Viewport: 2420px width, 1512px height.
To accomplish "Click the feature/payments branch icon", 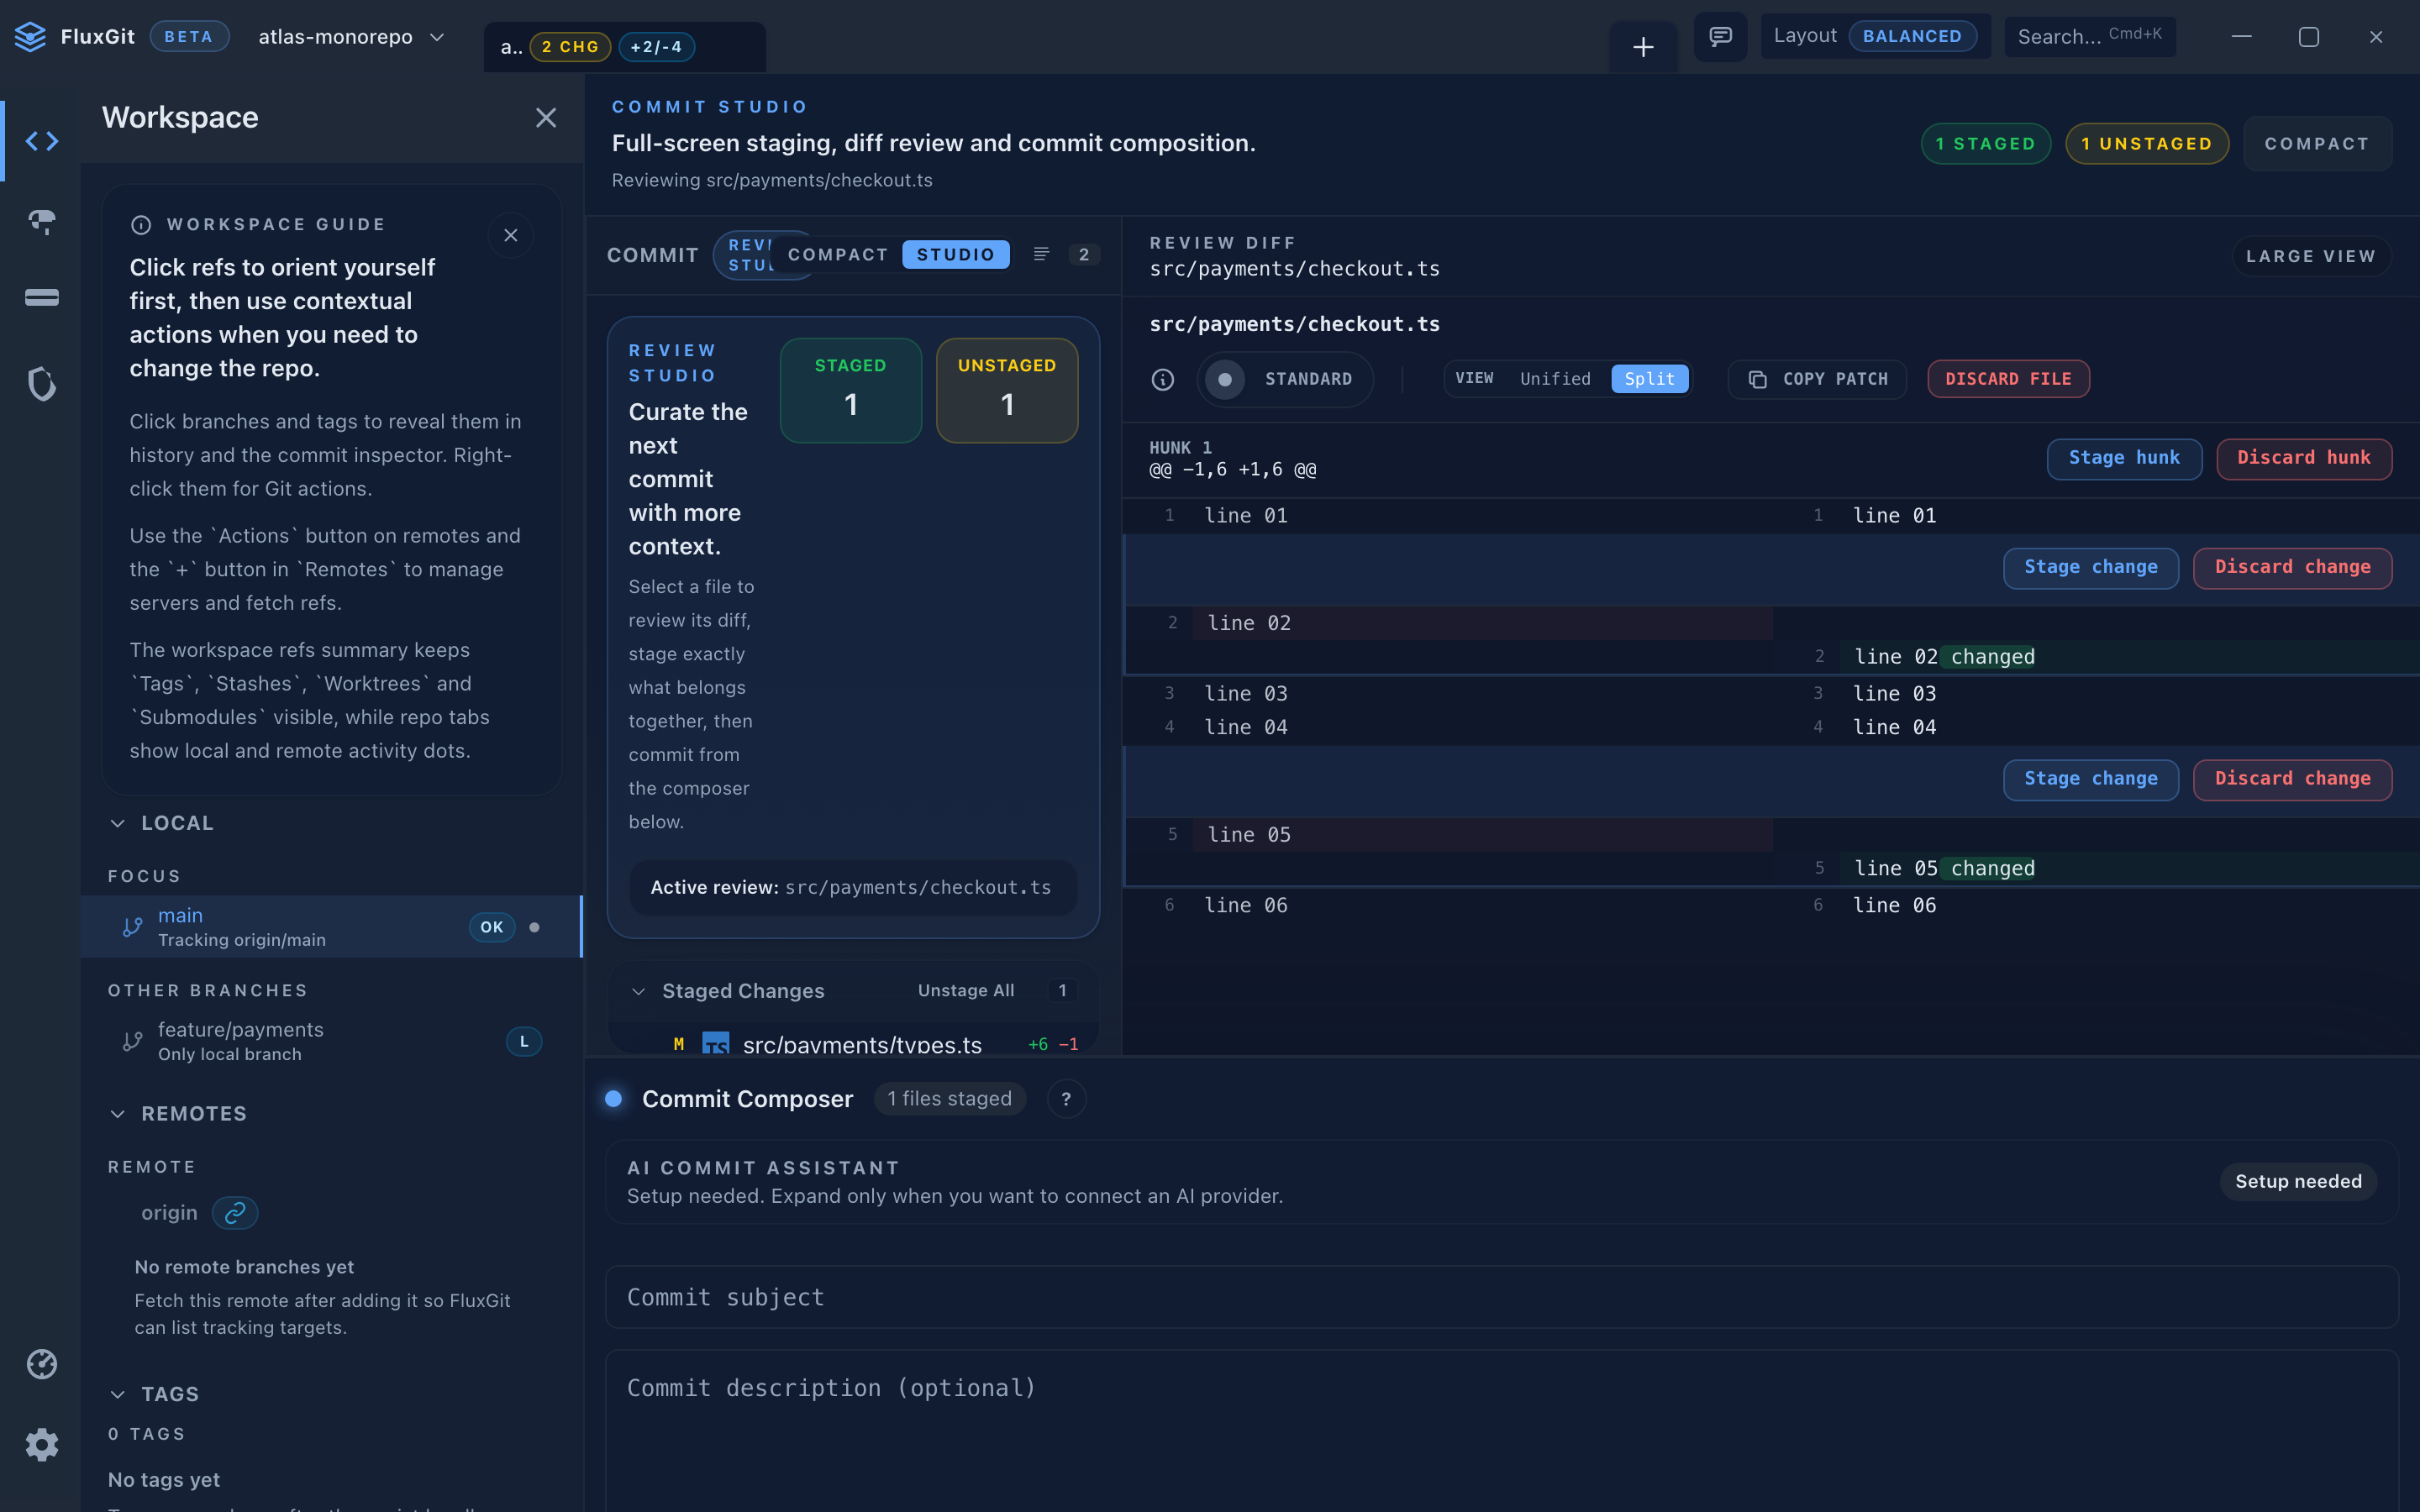I will [x=132, y=1041].
